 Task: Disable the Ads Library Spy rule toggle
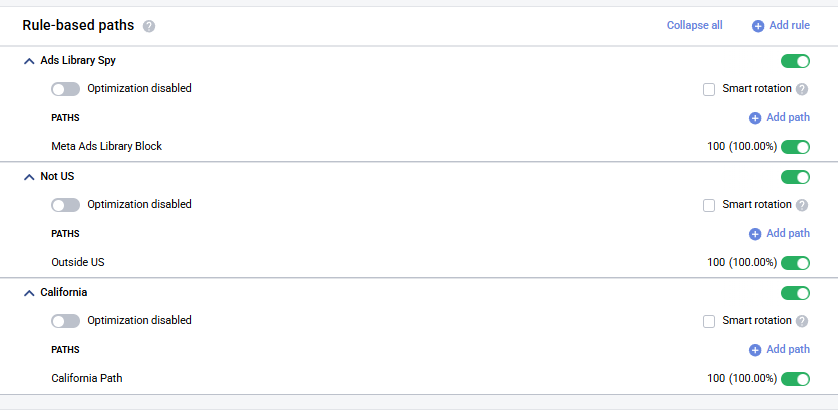coord(795,61)
